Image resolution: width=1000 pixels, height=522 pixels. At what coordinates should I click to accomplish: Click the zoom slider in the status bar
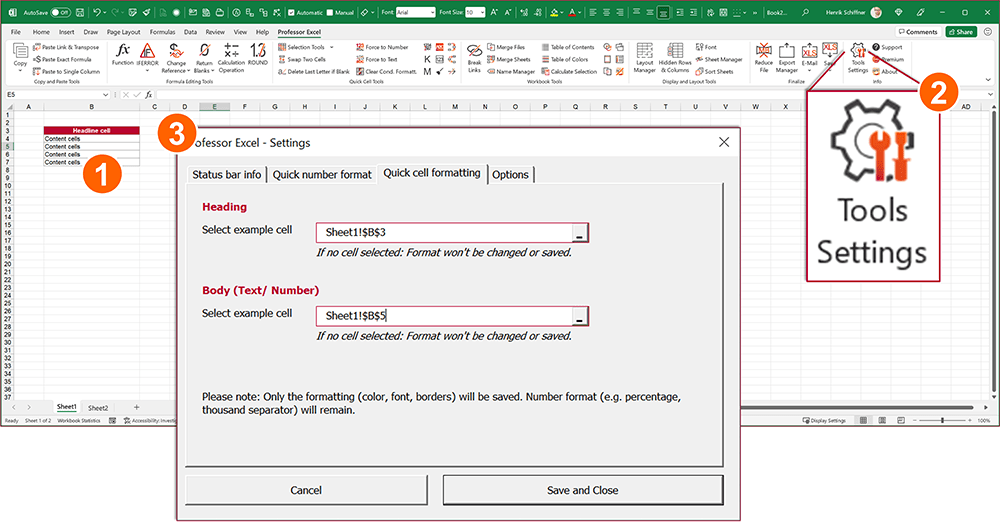[942, 421]
